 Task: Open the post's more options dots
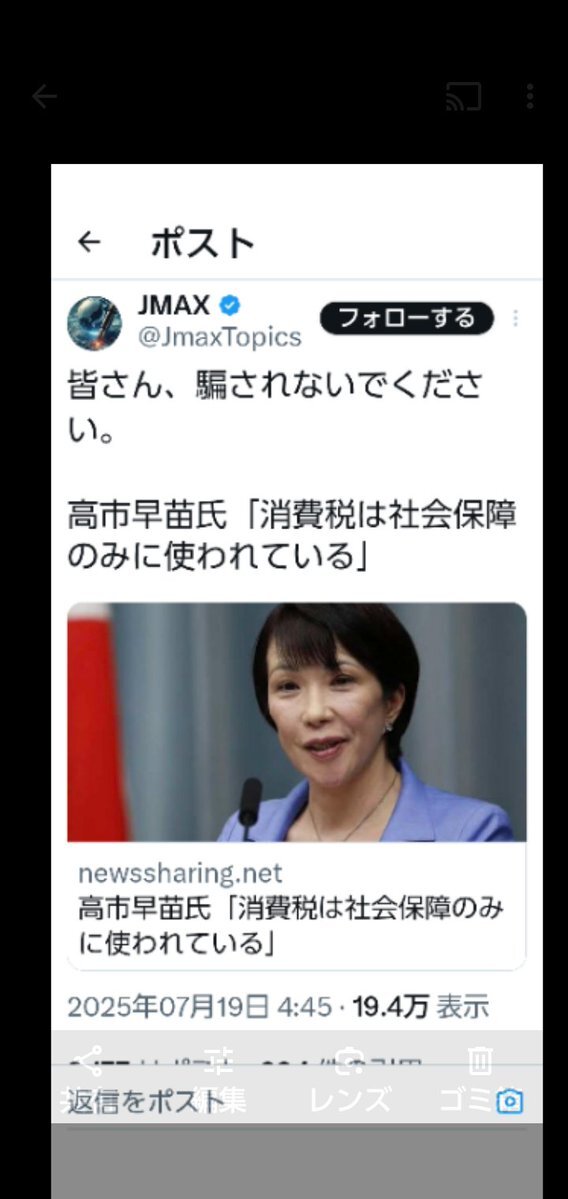click(515, 318)
